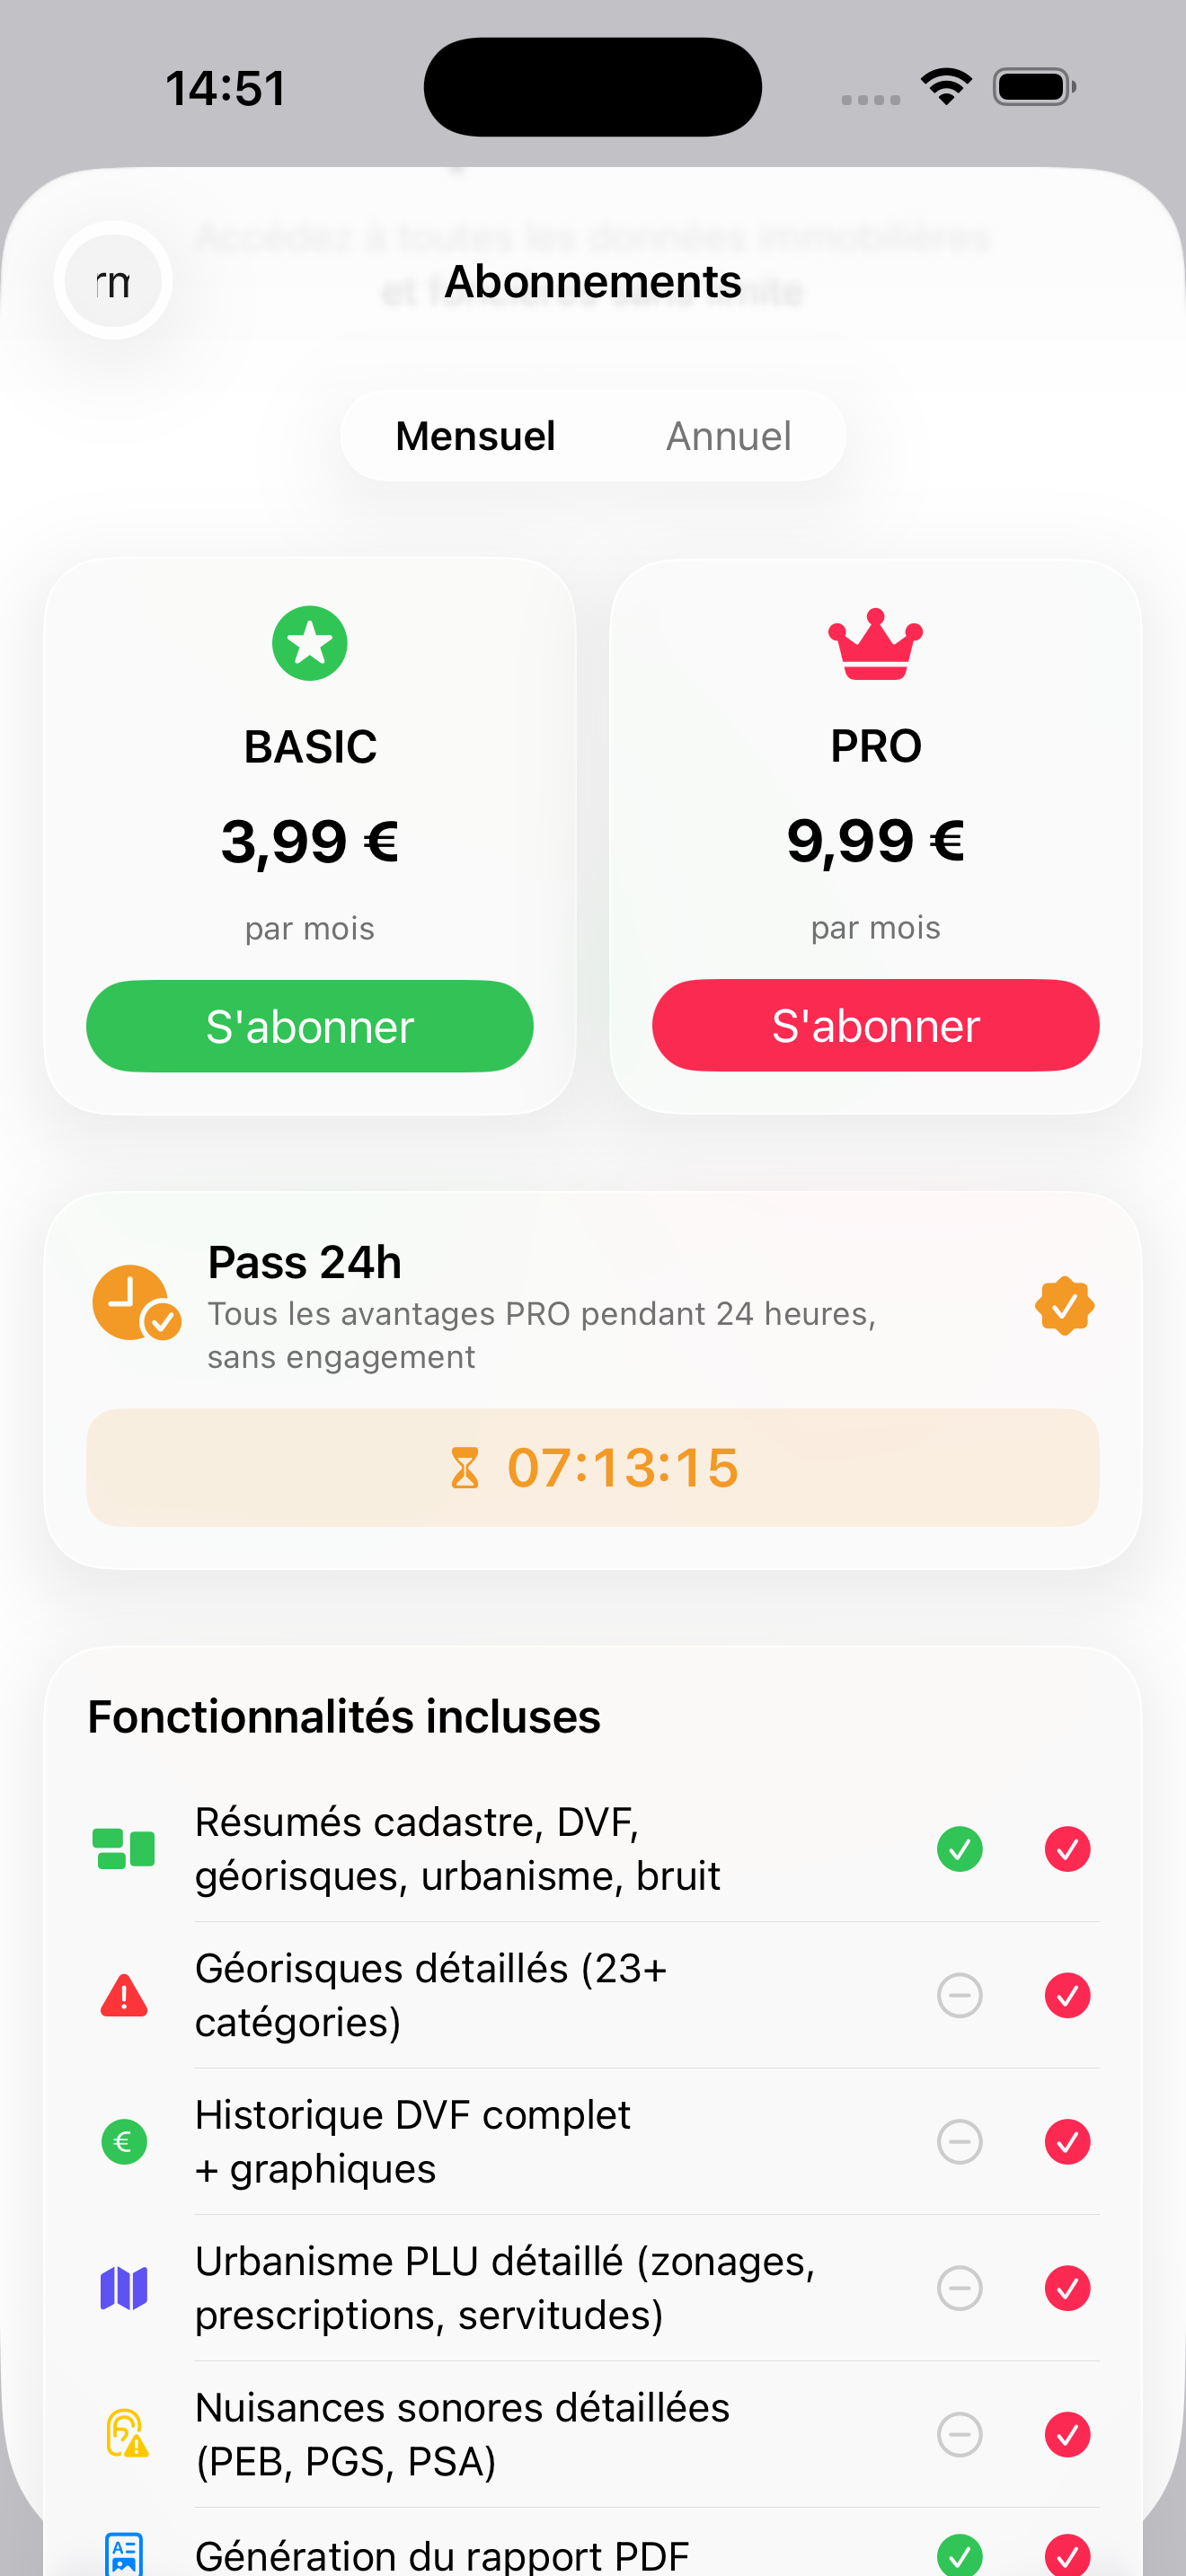The image size is (1186, 2576).
Task: Tap the green euro Historique DVF icon
Action: pos(124,2141)
